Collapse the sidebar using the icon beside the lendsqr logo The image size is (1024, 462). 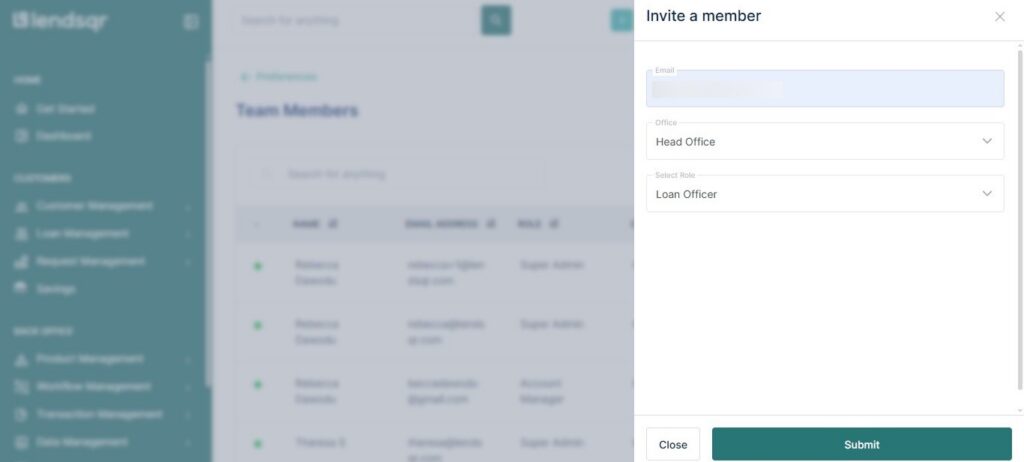[x=190, y=21]
